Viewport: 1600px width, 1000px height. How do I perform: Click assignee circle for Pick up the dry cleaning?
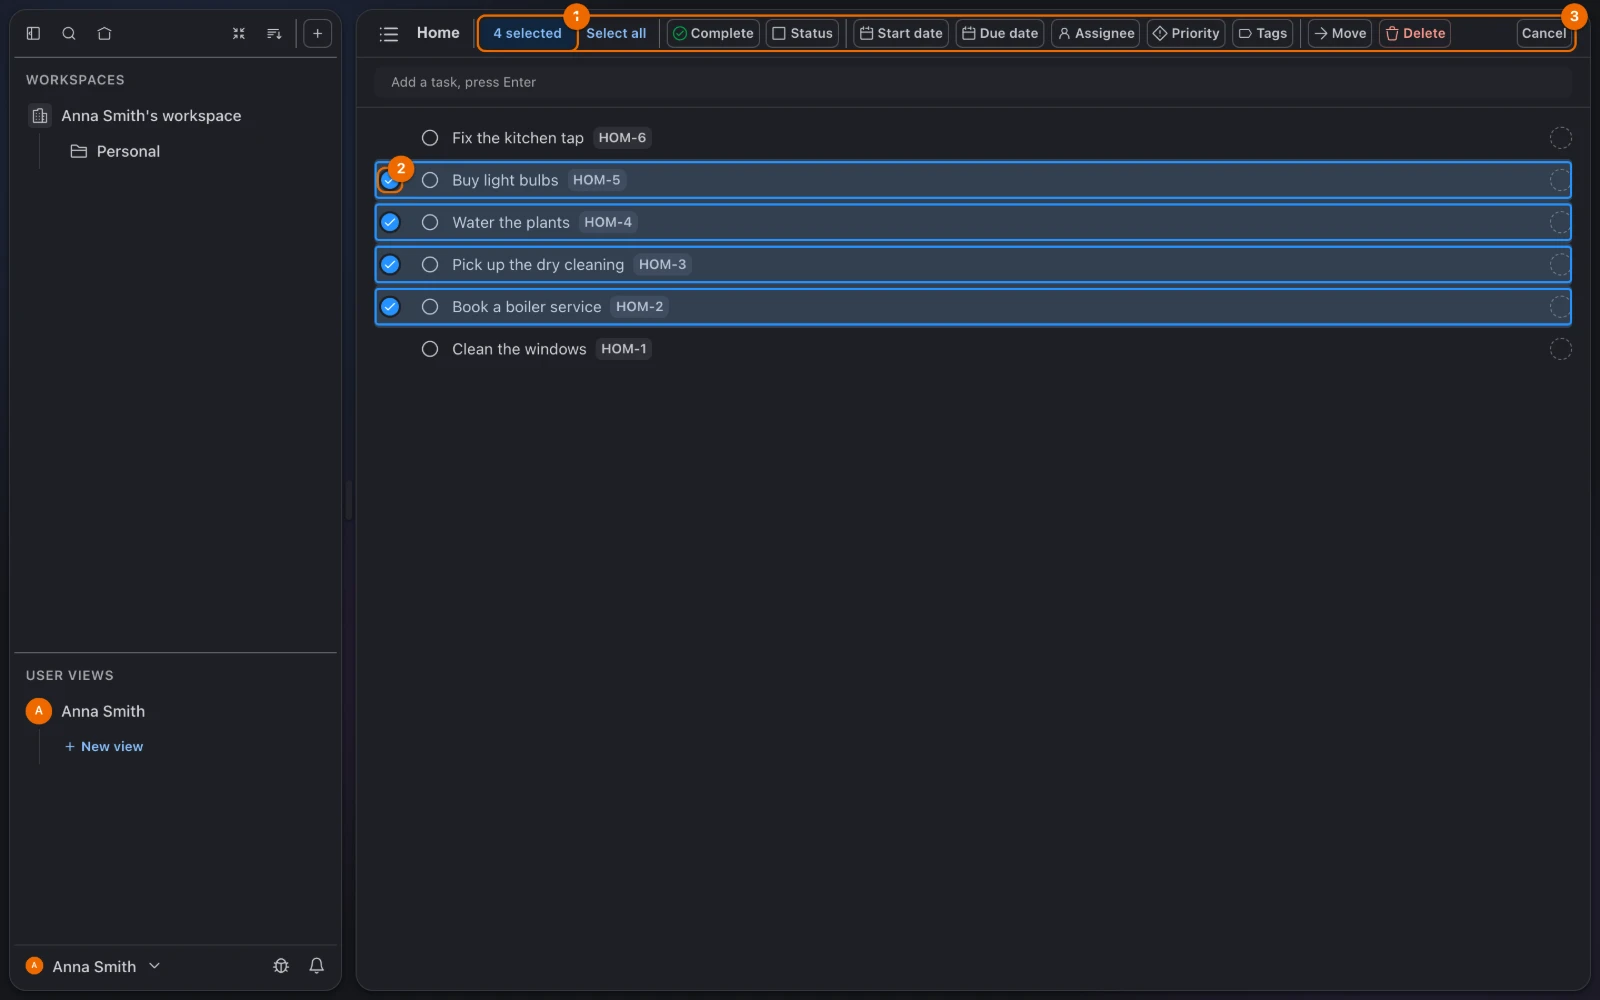click(x=1560, y=265)
